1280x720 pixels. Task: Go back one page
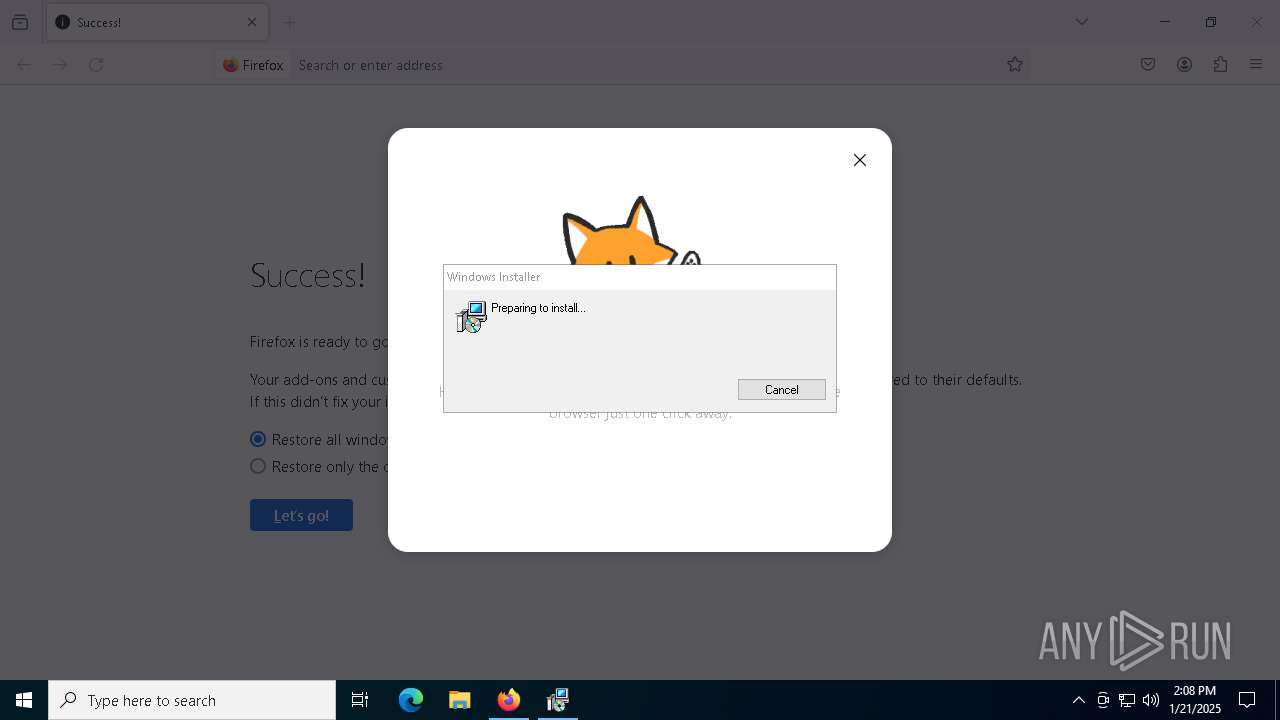pyautogui.click(x=24, y=65)
